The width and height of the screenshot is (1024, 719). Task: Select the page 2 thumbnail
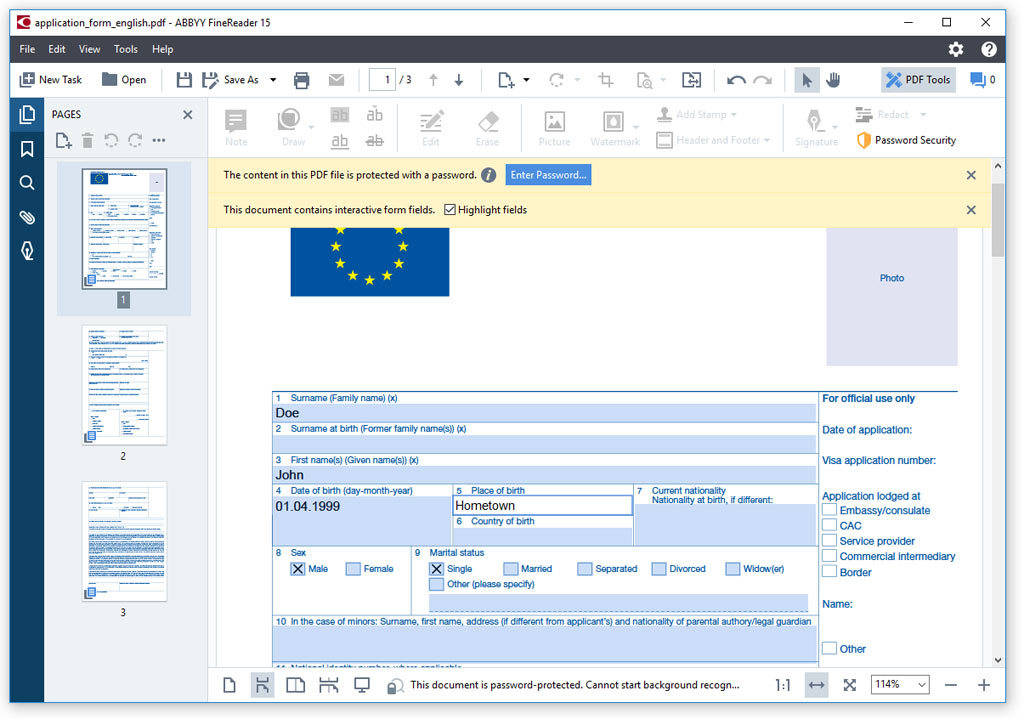[x=124, y=385]
